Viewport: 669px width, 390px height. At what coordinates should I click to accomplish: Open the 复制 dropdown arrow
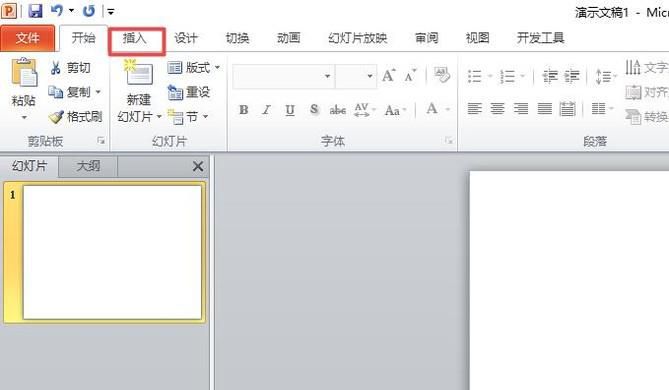(98, 92)
